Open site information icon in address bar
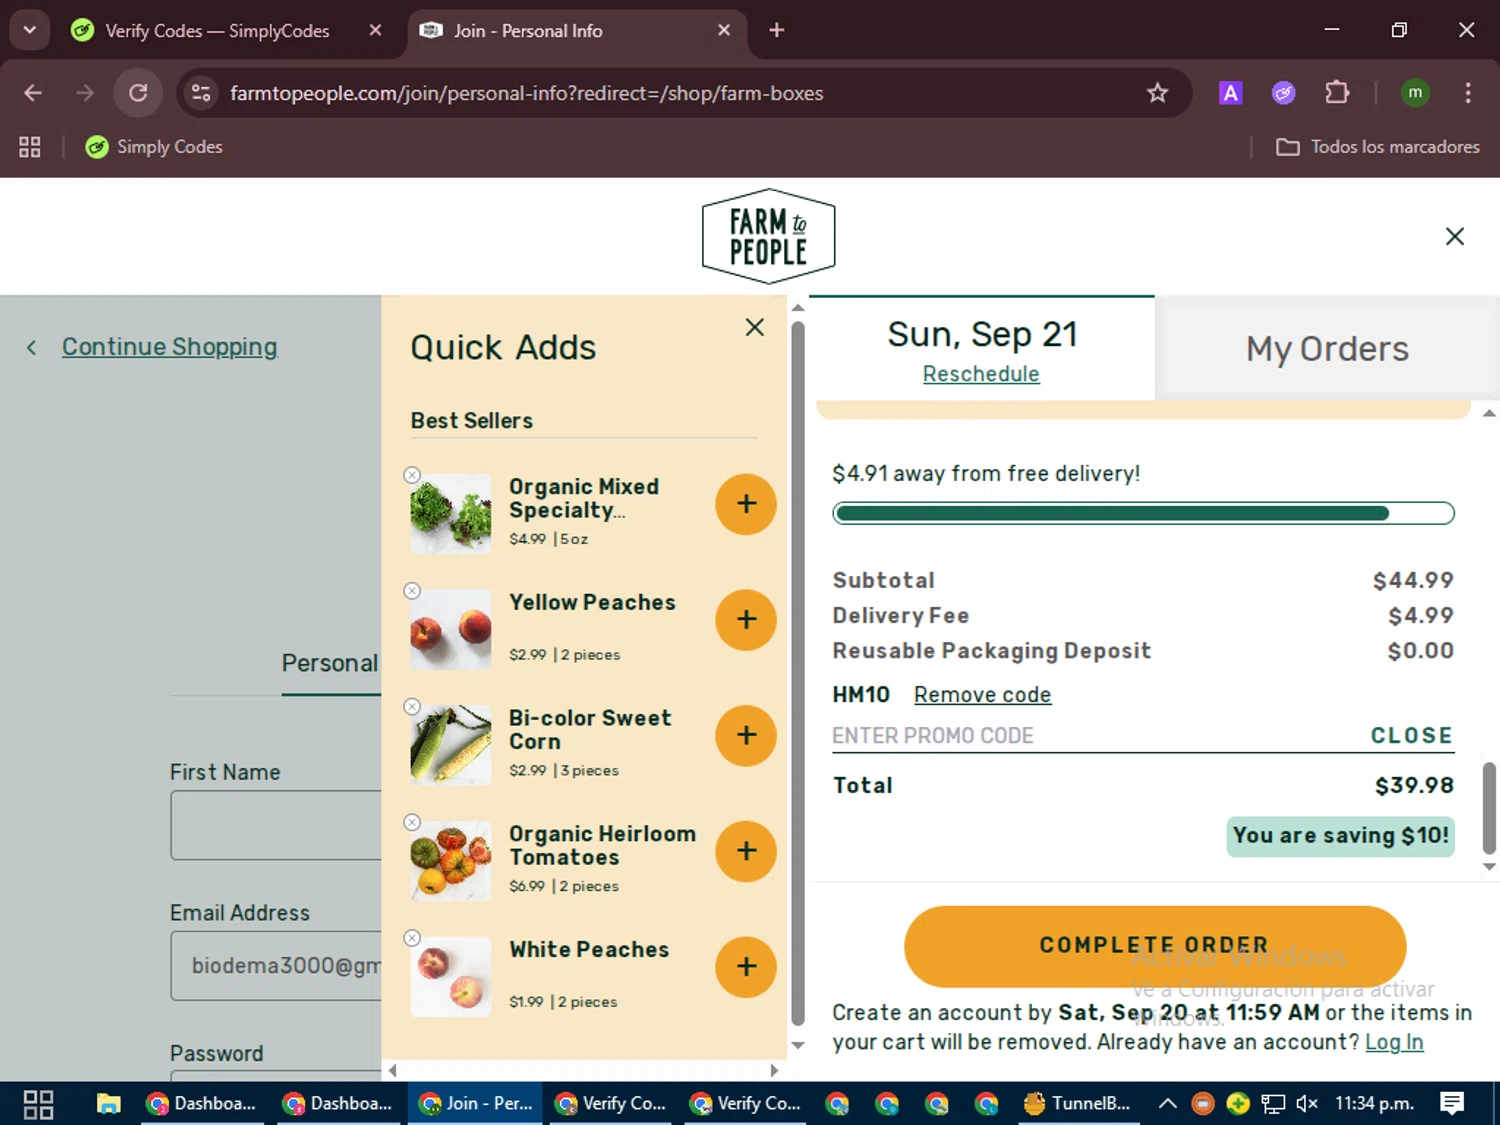 (x=201, y=93)
